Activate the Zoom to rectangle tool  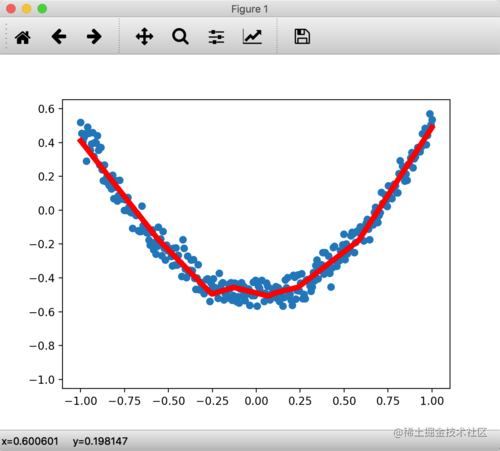(180, 37)
